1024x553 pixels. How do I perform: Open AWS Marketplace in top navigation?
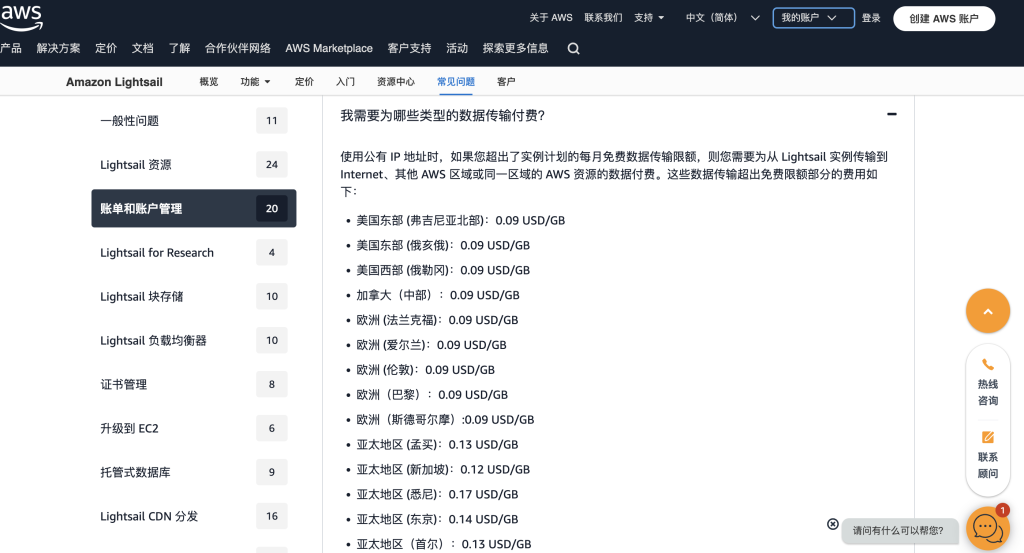[328, 48]
